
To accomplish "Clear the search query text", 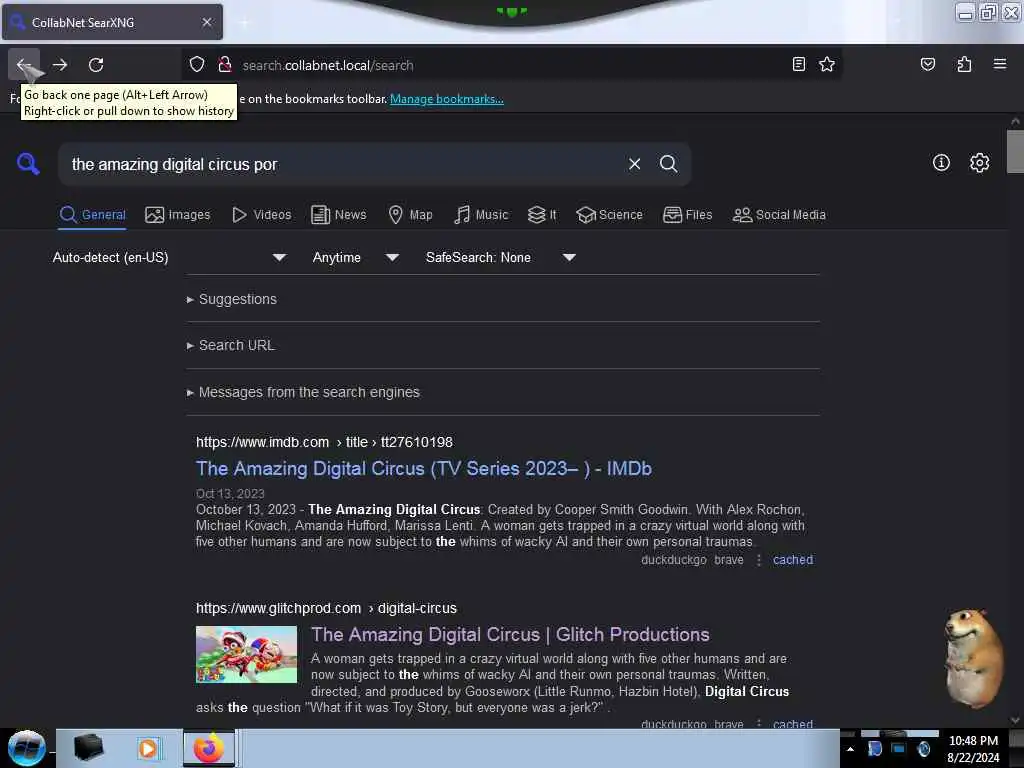I will (634, 164).
